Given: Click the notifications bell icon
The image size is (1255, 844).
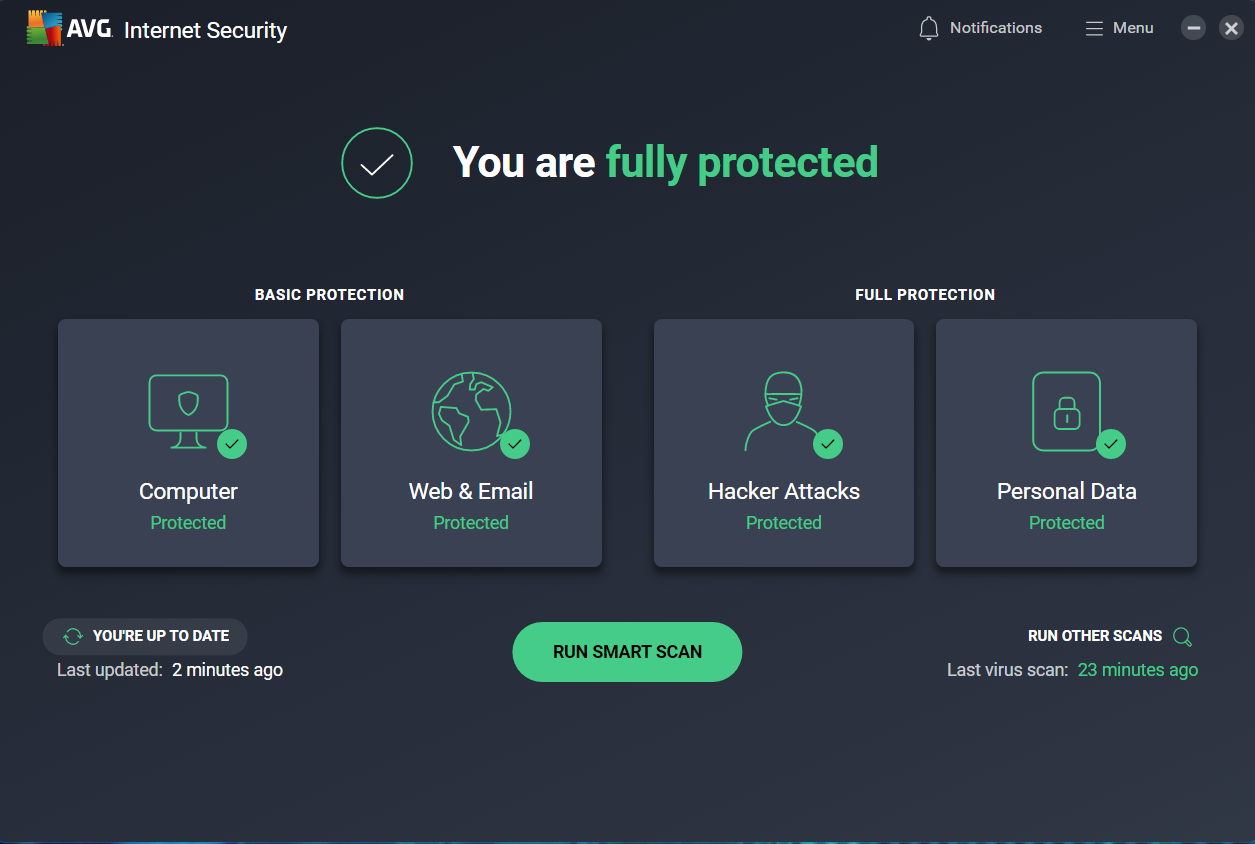Looking at the screenshot, I should (x=929, y=29).
